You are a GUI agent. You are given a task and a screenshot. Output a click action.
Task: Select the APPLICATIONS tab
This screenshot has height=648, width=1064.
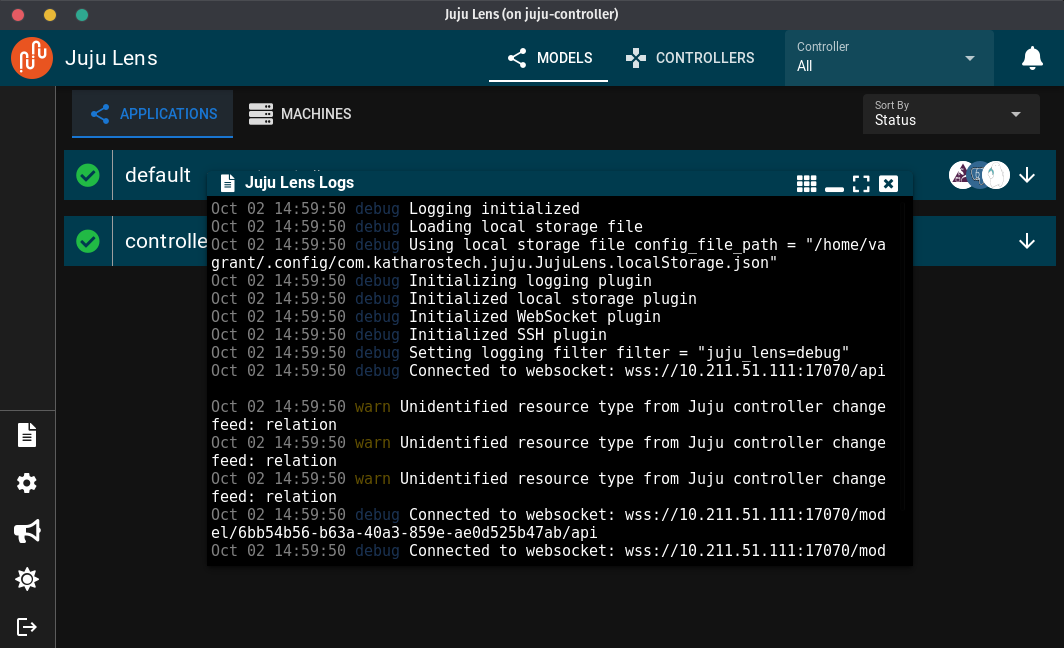(x=153, y=114)
